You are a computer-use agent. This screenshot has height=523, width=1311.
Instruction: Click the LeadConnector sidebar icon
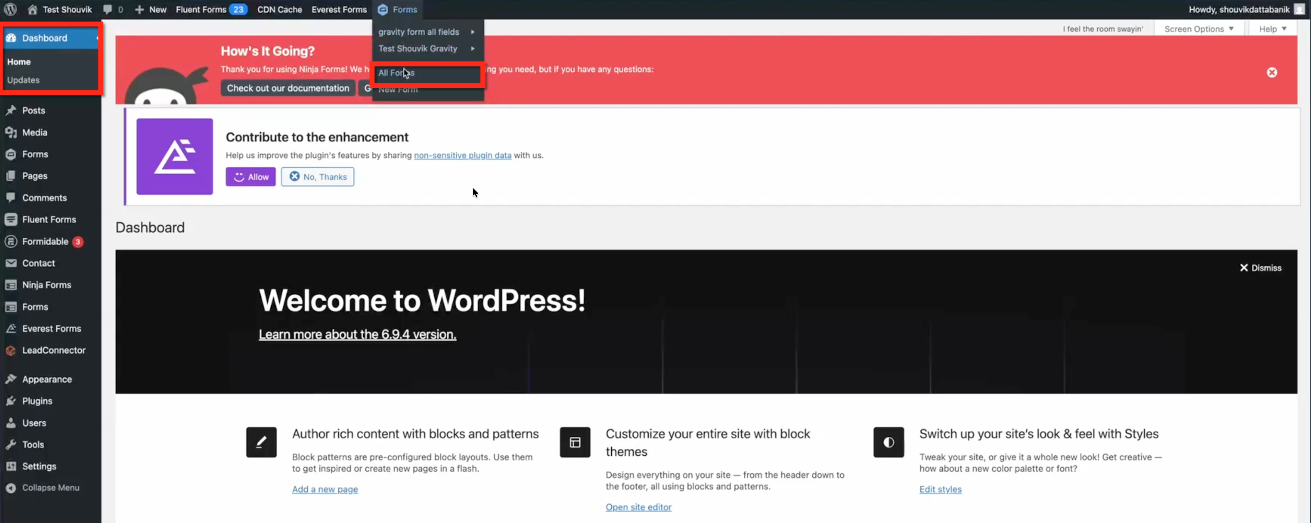11,350
